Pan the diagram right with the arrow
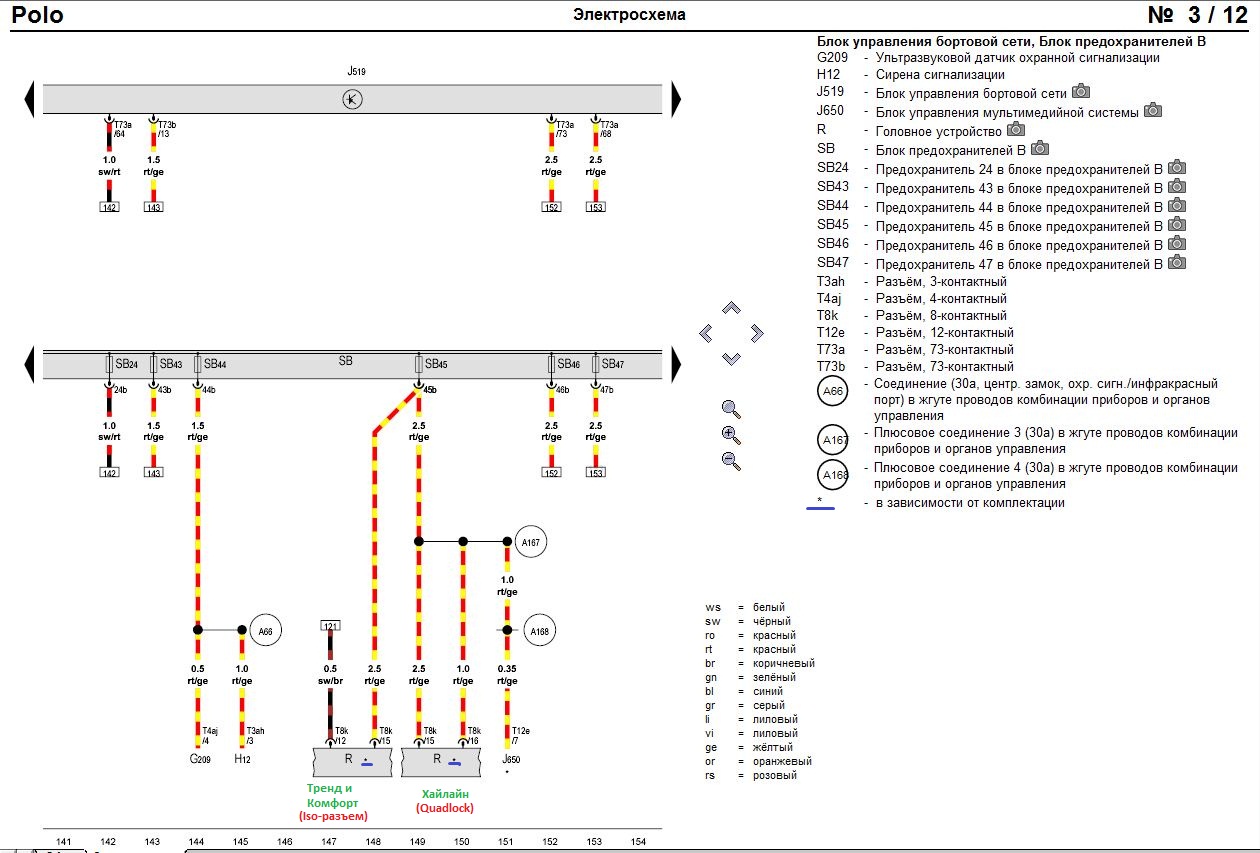The image size is (1260, 853). coord(756,333)
